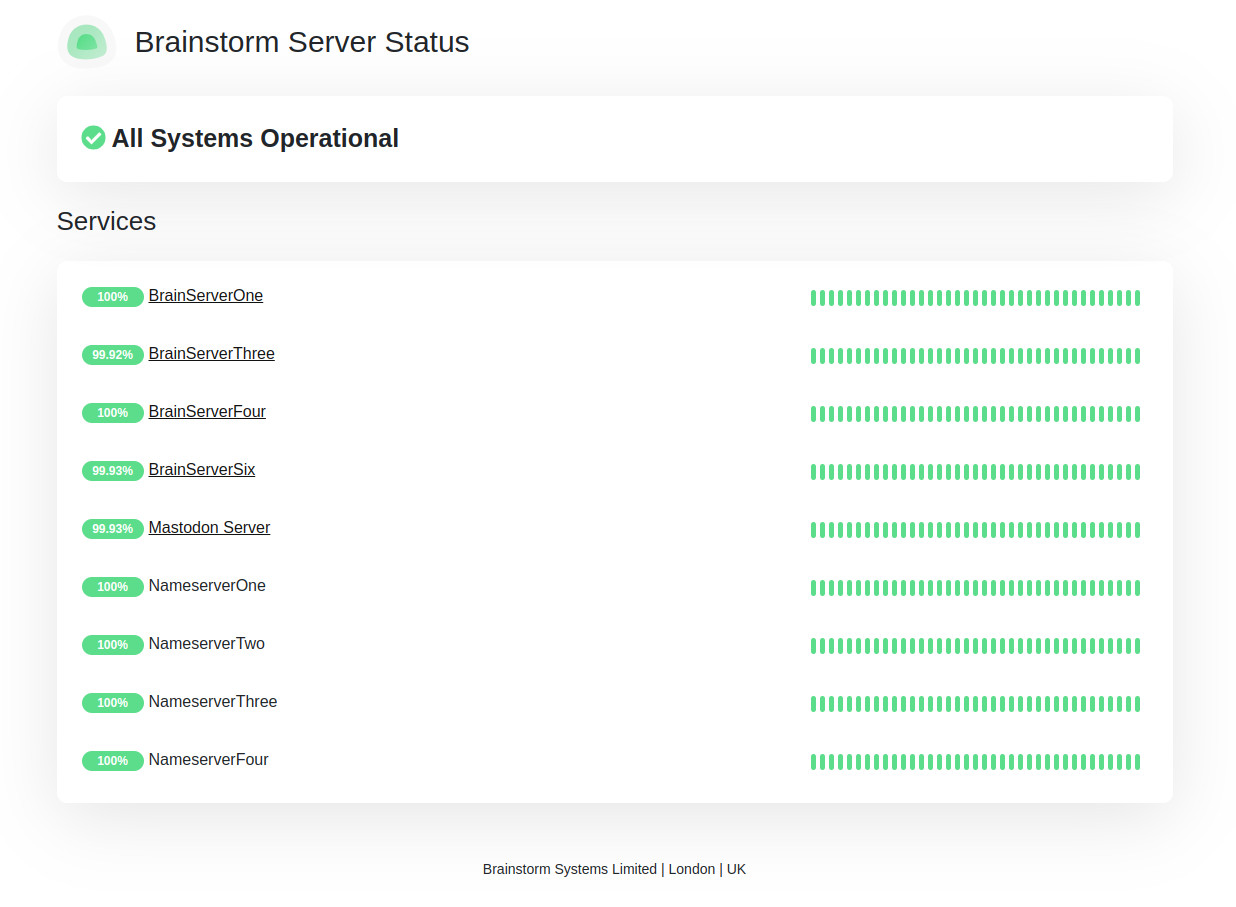Click the Mastodon Server 99.93% uptime badge
The height and width of the screenshot is (907, 1236).
click(113, 529)
